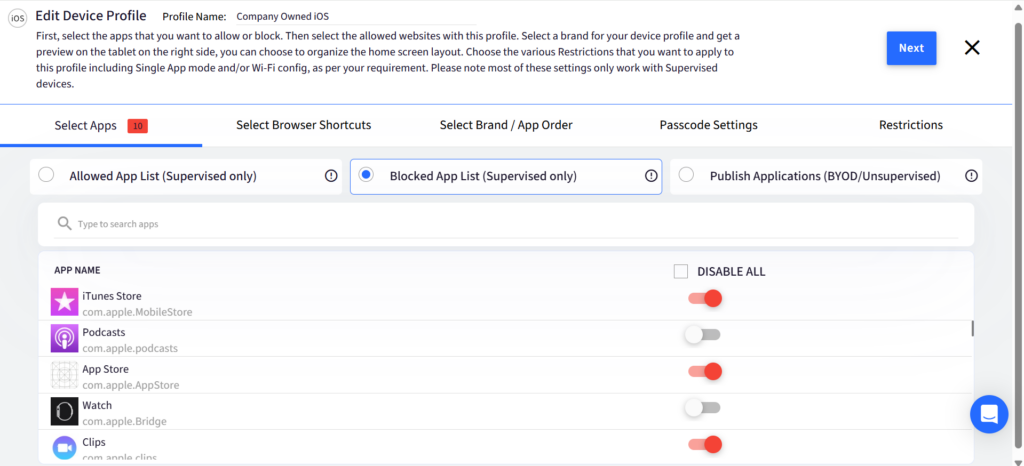Image resolution: width=1024 pixels, height=466 pixels.
Task: Open the Restrictions tab
Action: tap(911, 125)
